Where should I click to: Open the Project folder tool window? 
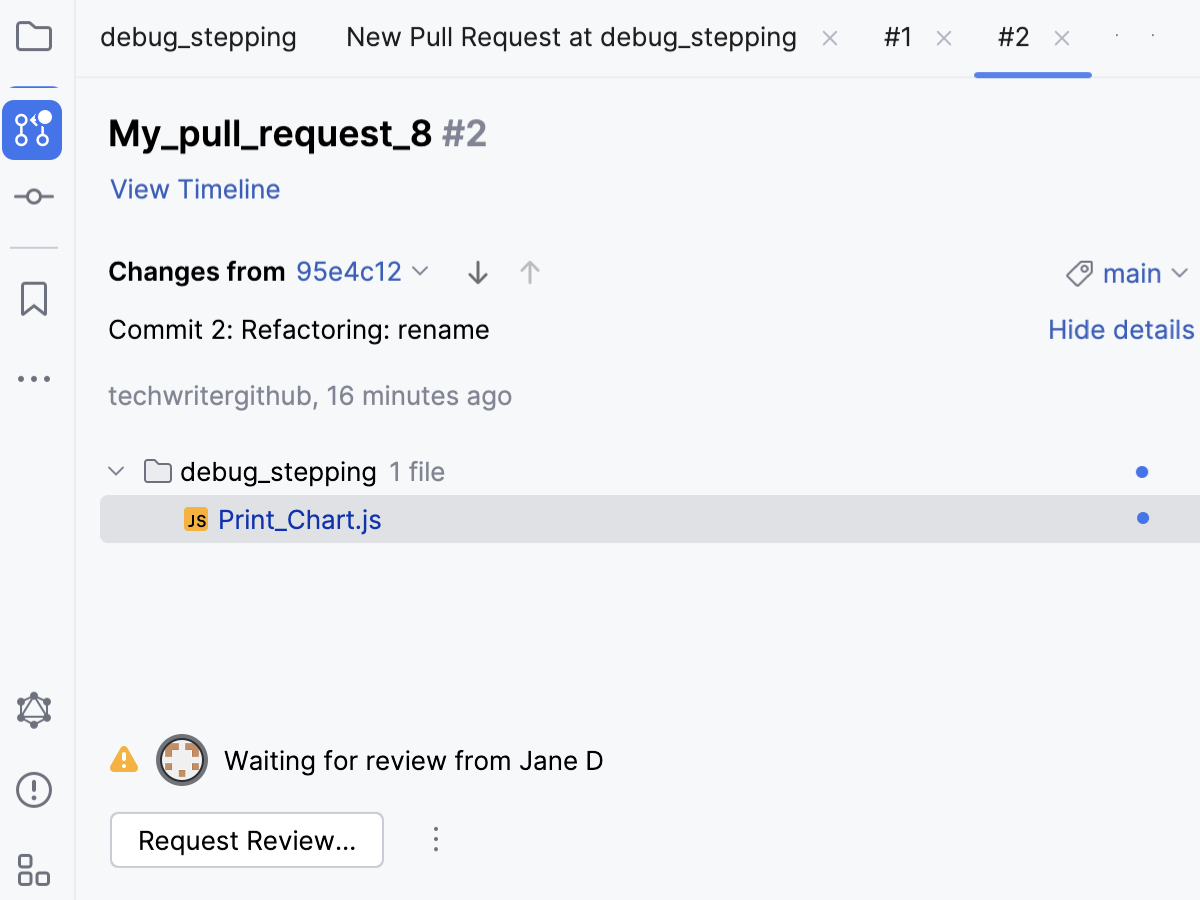click(34, 38)
